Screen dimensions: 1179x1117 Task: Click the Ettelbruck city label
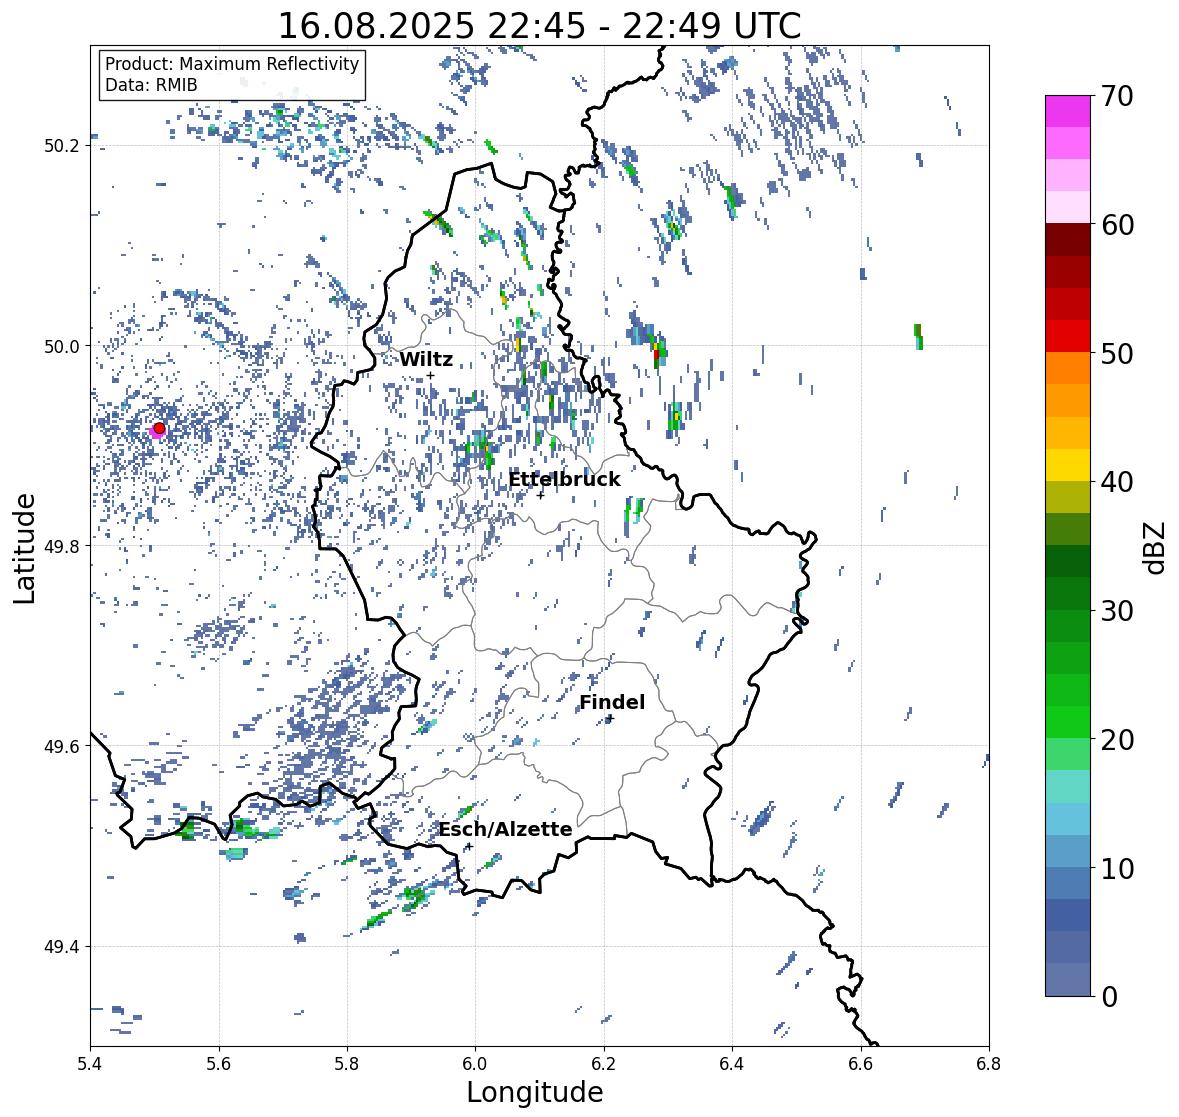(x=564, y=480)
